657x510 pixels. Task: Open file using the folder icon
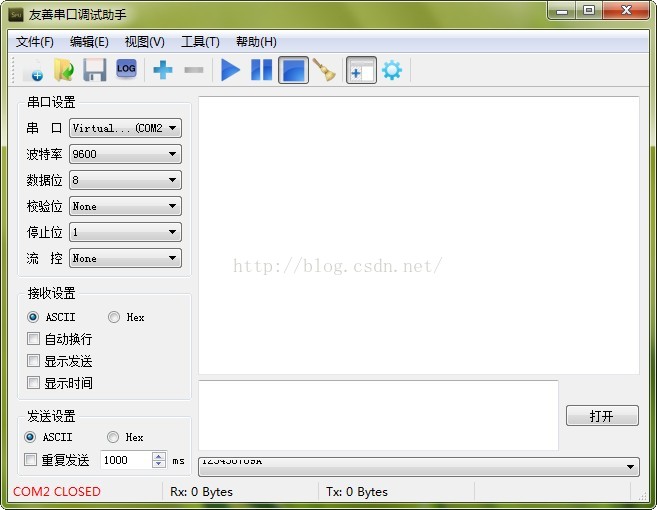(64, 70)
